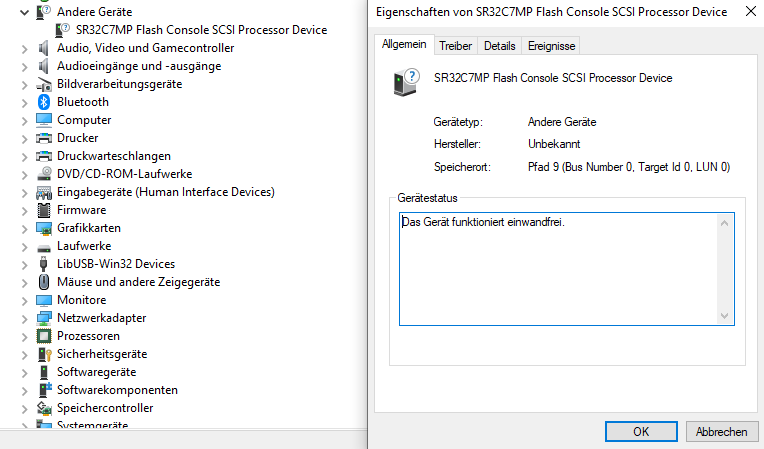Expand the Audio, Video und Gamecontroller node

click(x=23, y=48)
